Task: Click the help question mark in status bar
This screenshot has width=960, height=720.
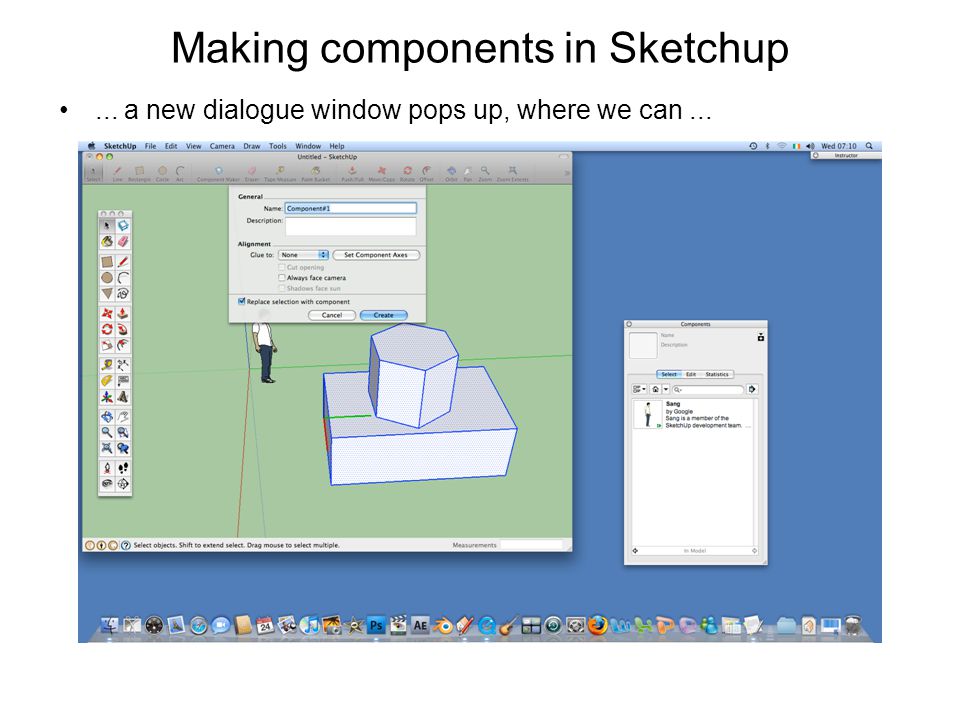Action: coord(126,545)
